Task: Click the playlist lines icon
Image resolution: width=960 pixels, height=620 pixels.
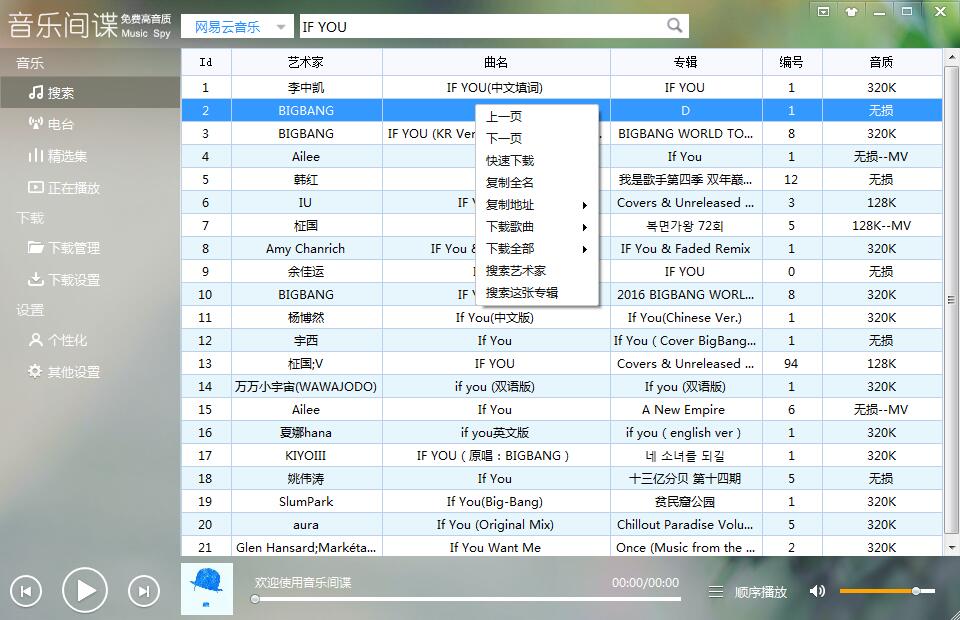Action: pyautogui.click(x=715, y=592)
